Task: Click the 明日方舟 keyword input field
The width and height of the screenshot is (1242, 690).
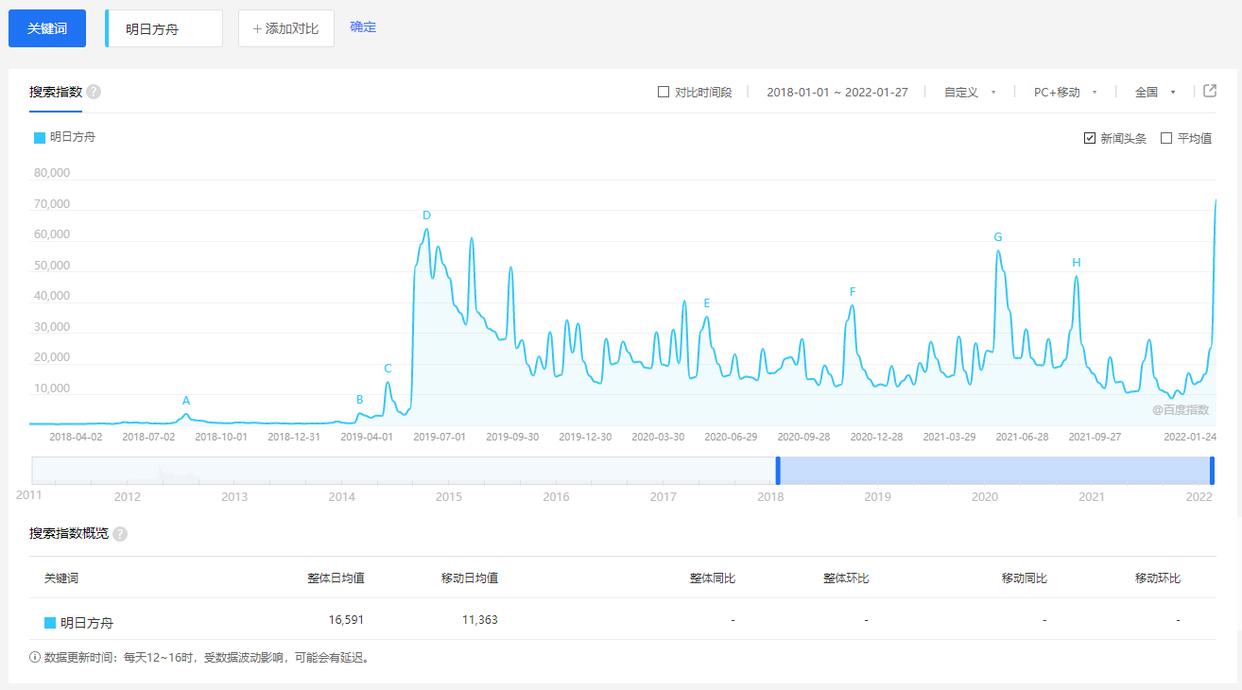Action: point(164,29)
